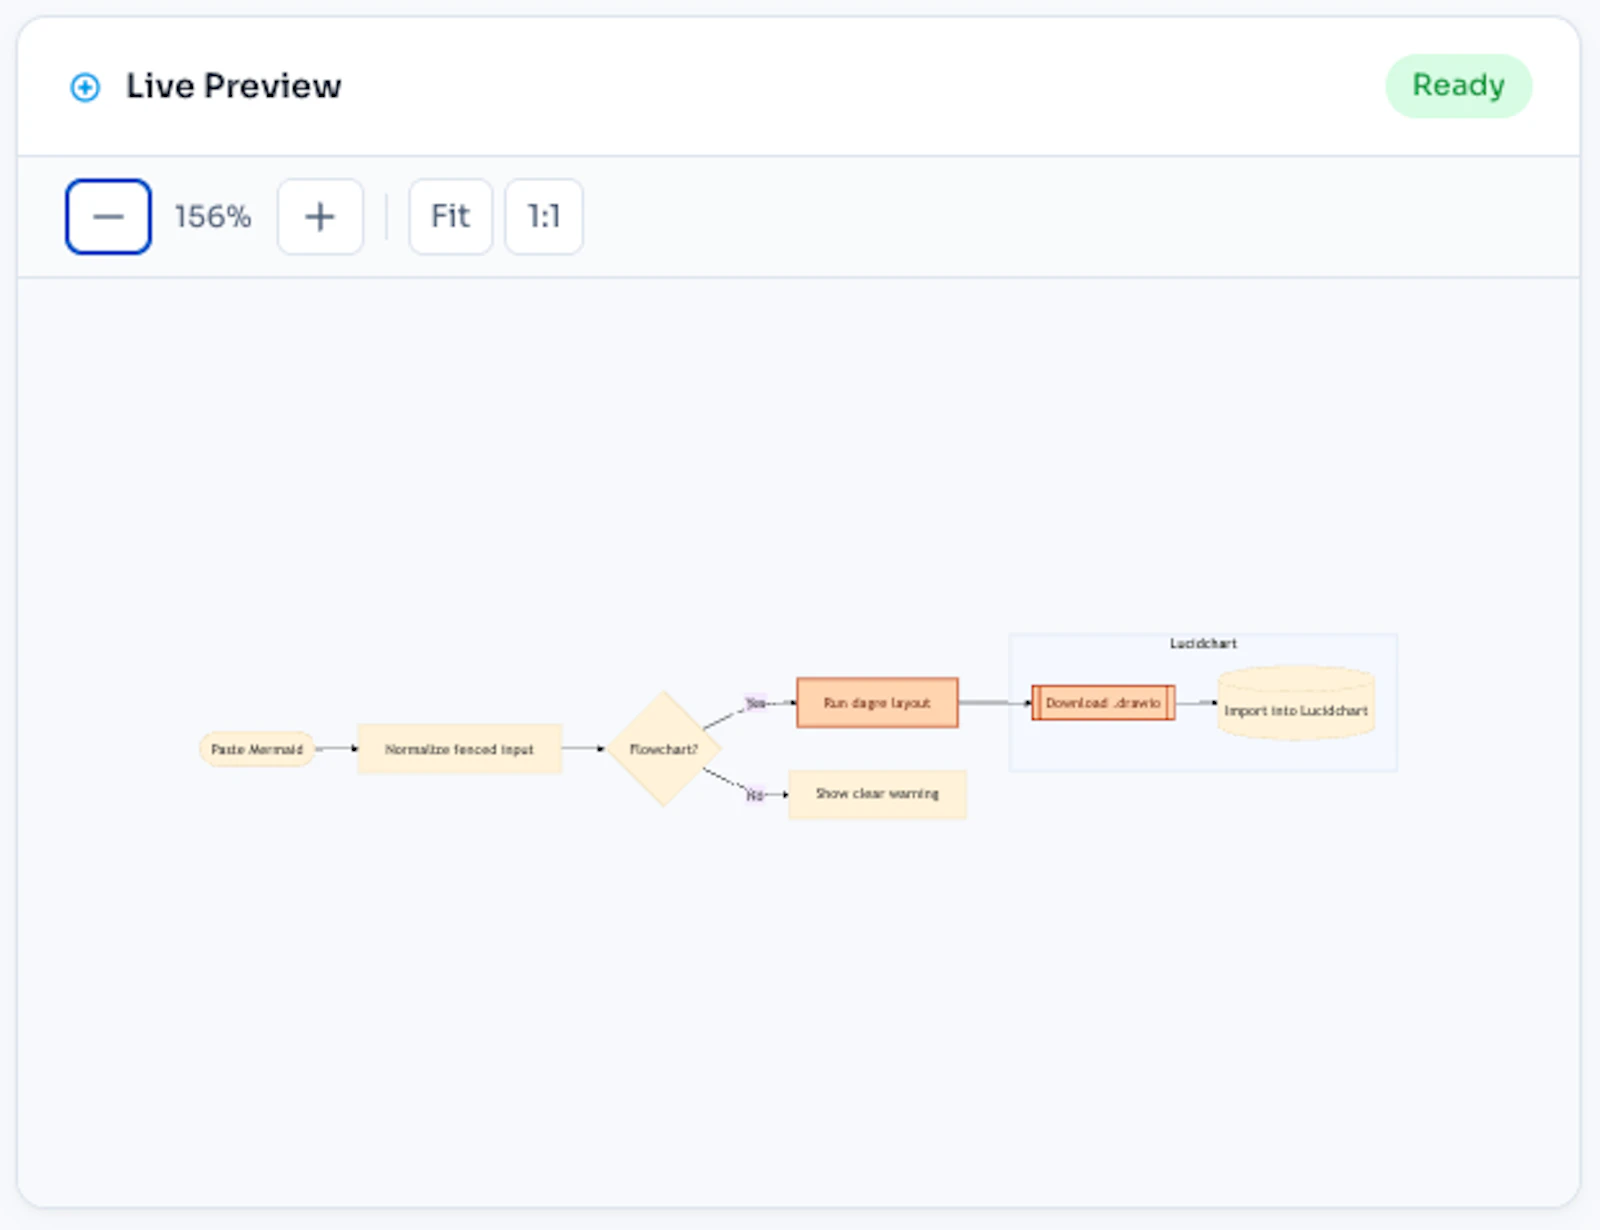
Task: Select the Normalize fenced input node
Action: [x=460, y=748]
